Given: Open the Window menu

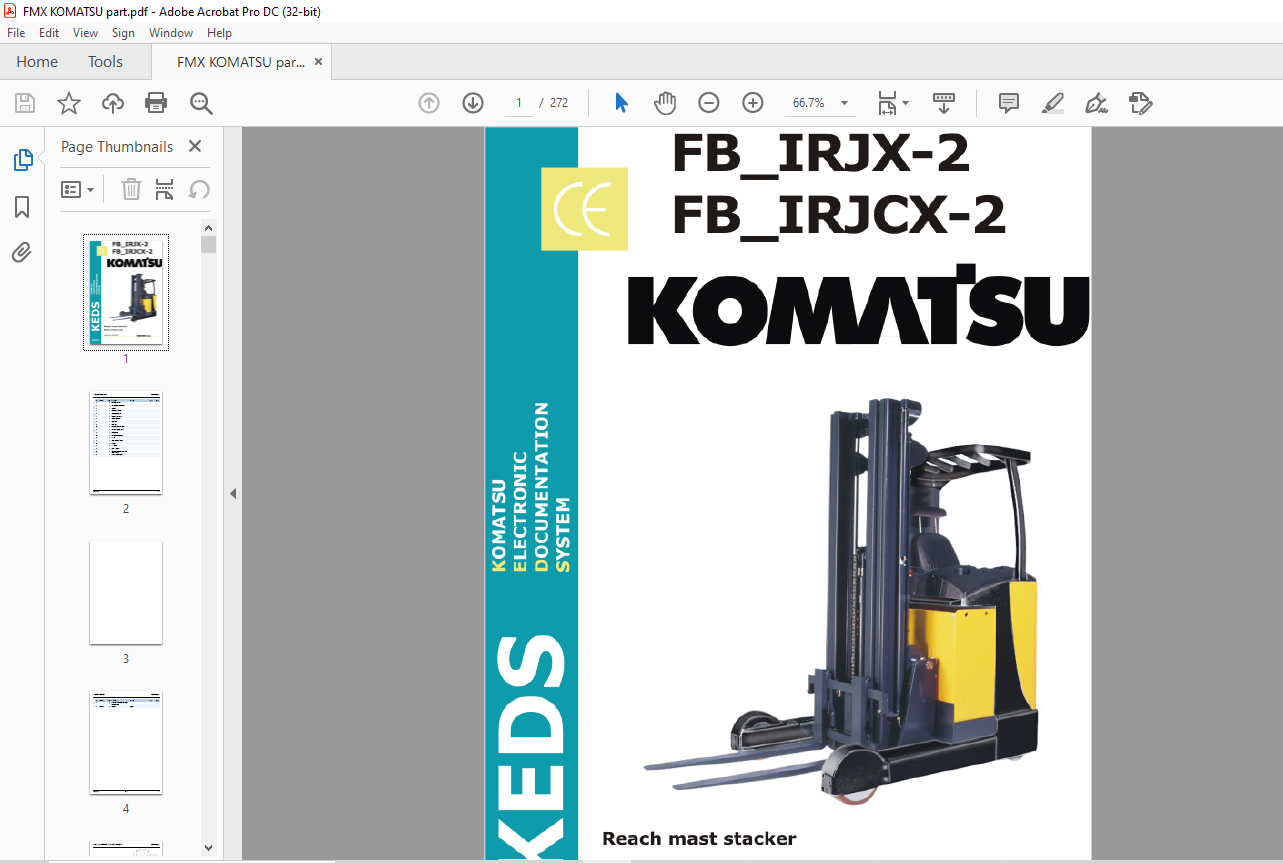Looking at the screenshot, I should coord(171,33).
